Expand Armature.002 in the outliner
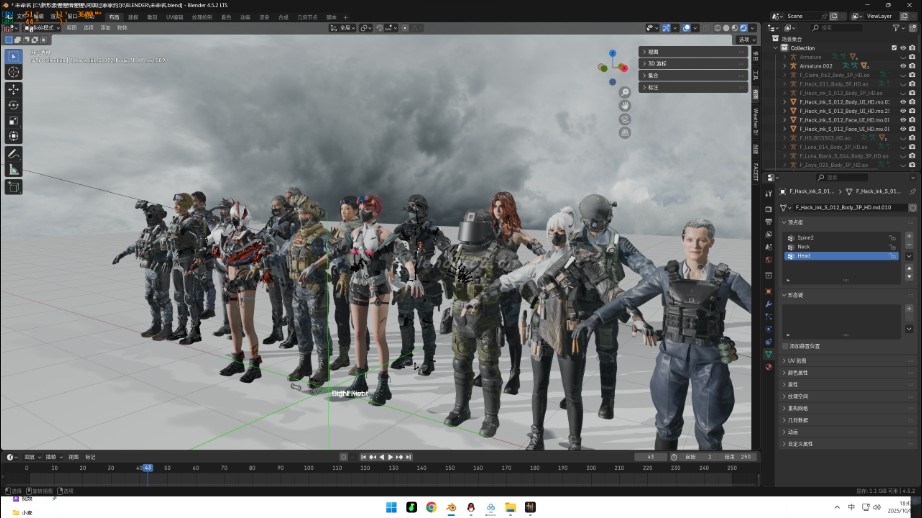922x518 pixels. pyautogui.click(x=784, y=66)
